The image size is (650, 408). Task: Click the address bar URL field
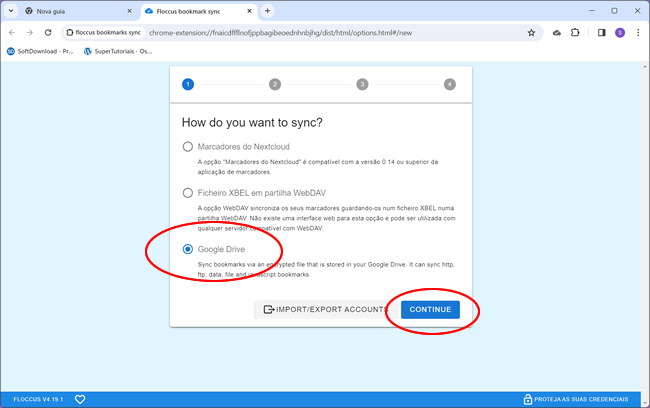[x=330, y=32]
